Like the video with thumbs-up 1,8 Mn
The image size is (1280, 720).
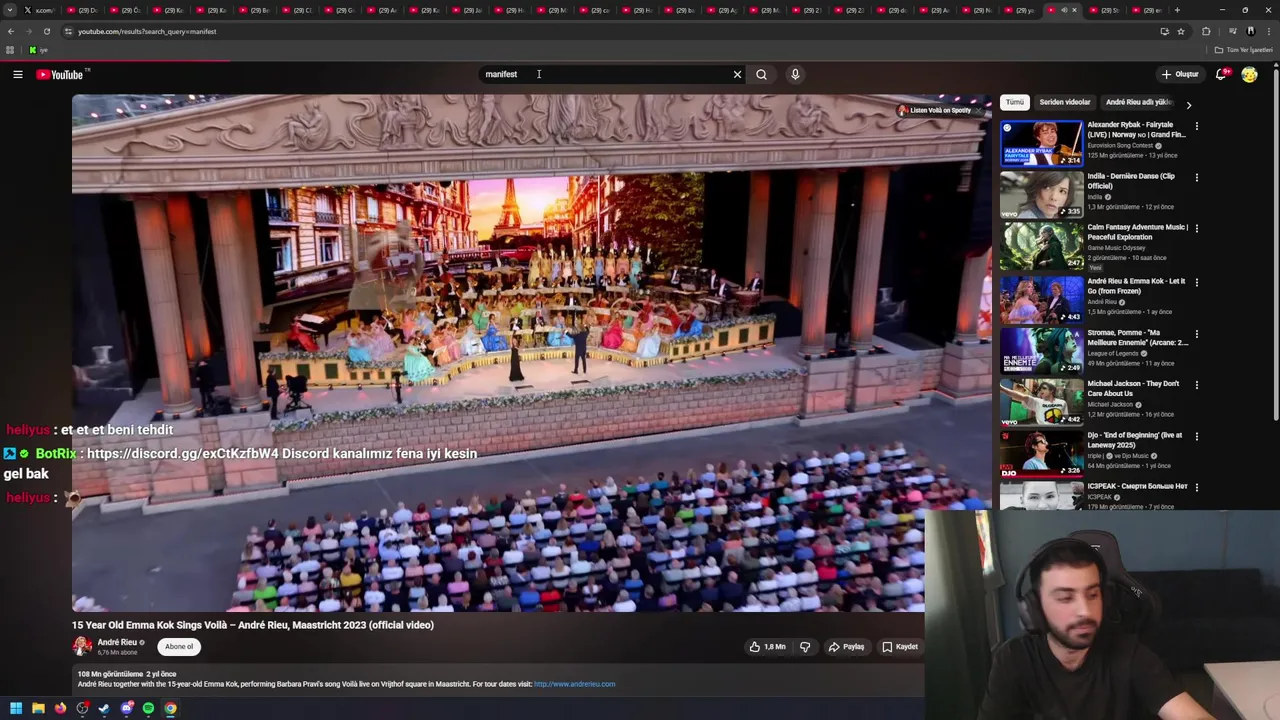767,647
